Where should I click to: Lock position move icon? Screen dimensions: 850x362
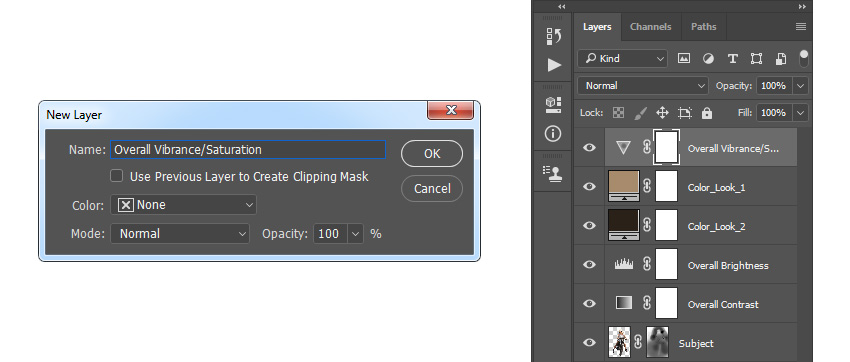662,113
